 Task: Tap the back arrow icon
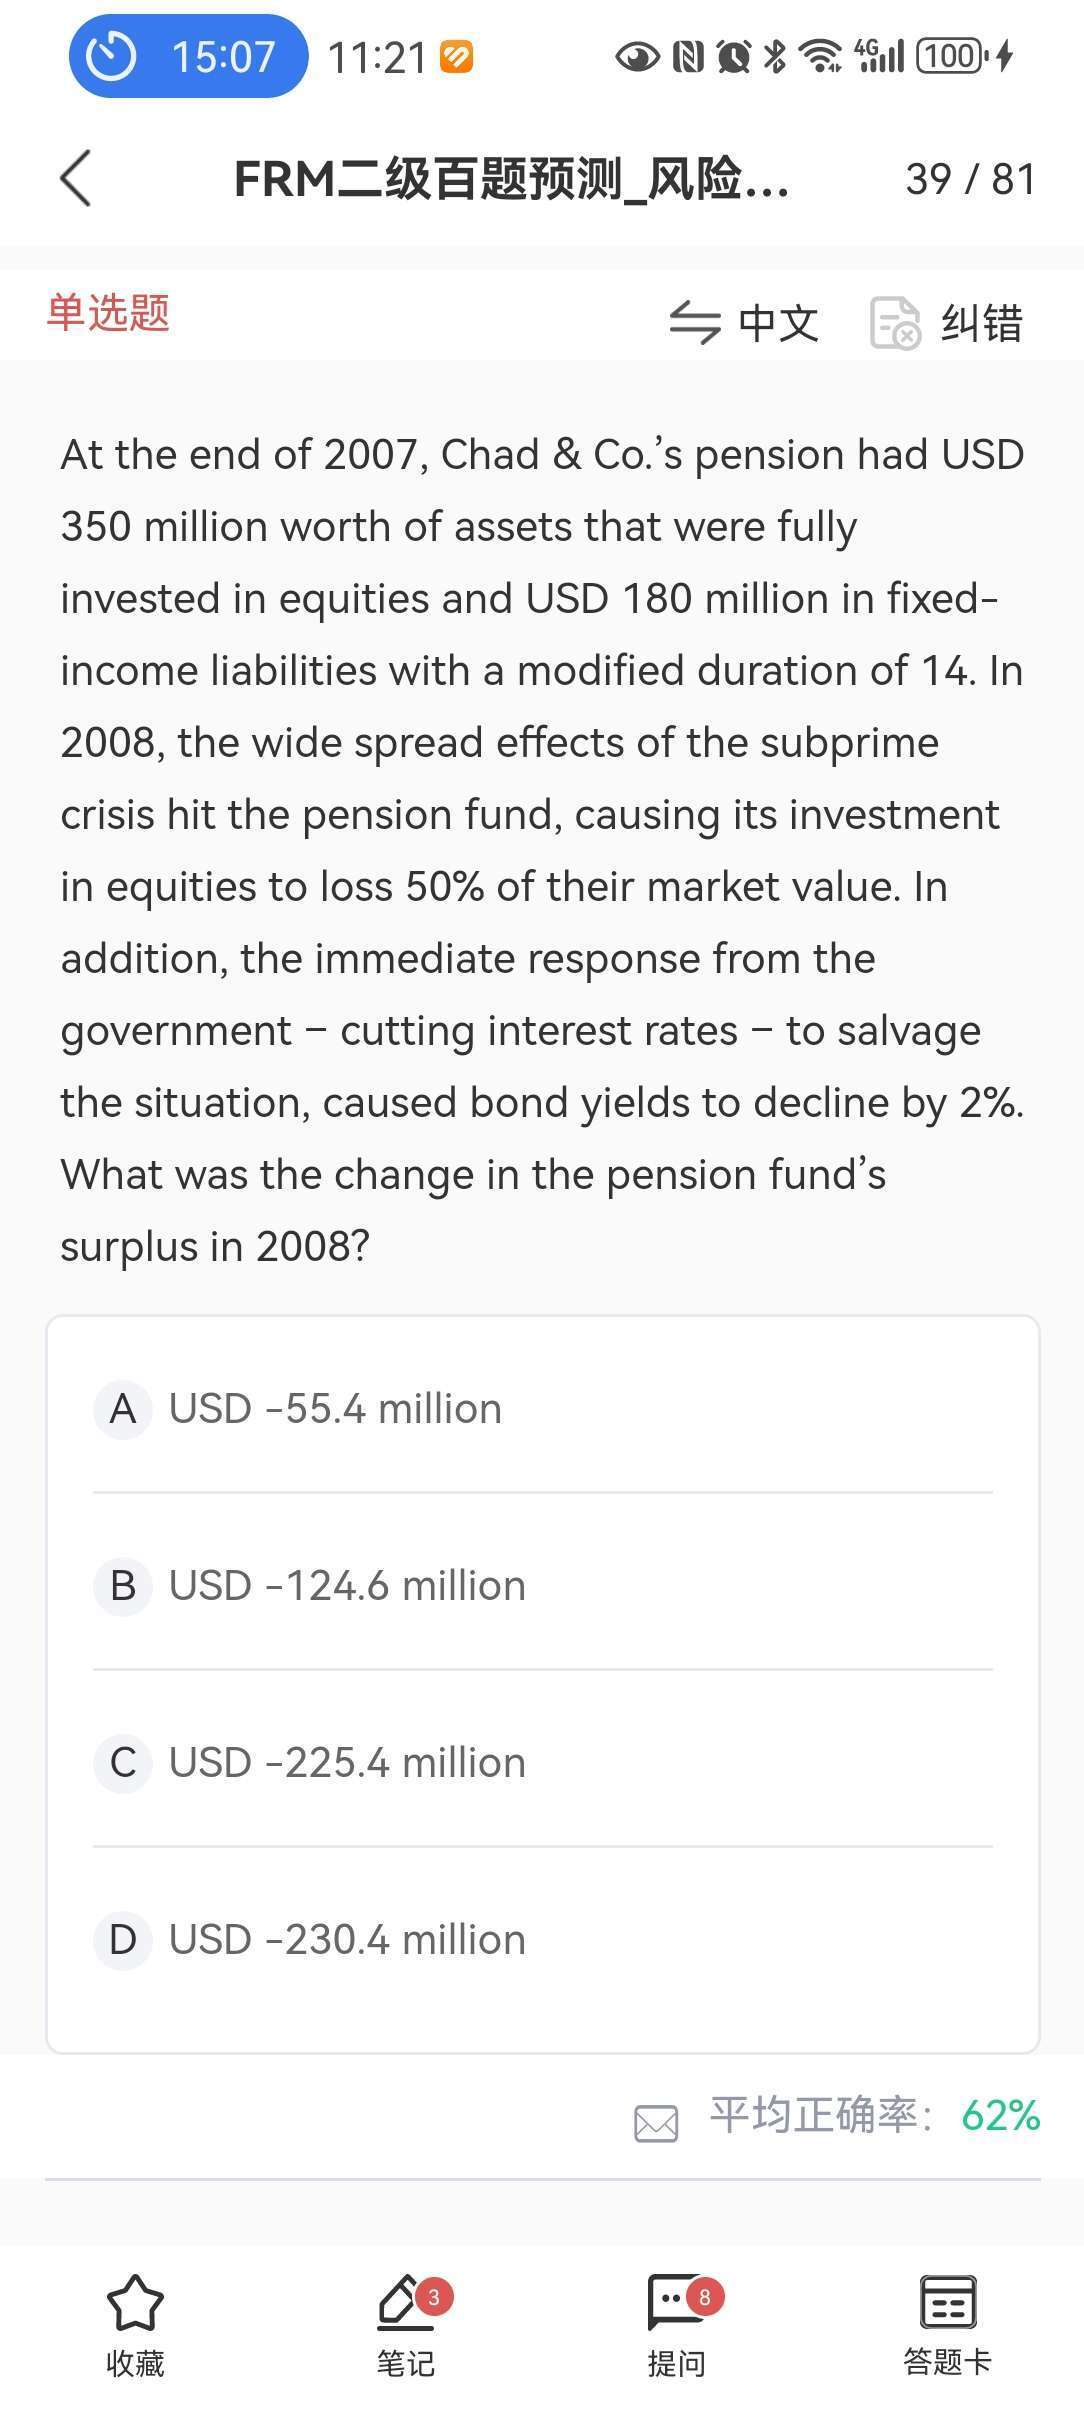[76, 179]
